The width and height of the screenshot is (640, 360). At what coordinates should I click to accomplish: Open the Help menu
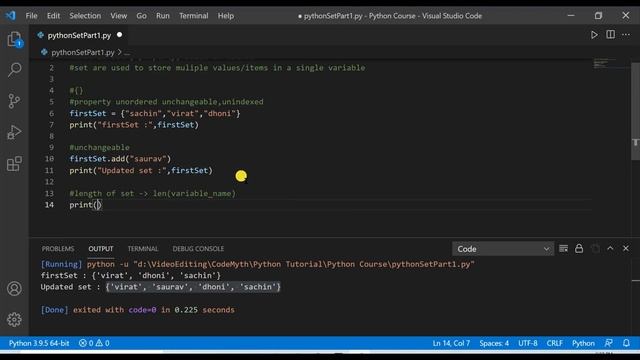[x=226, y=16]
